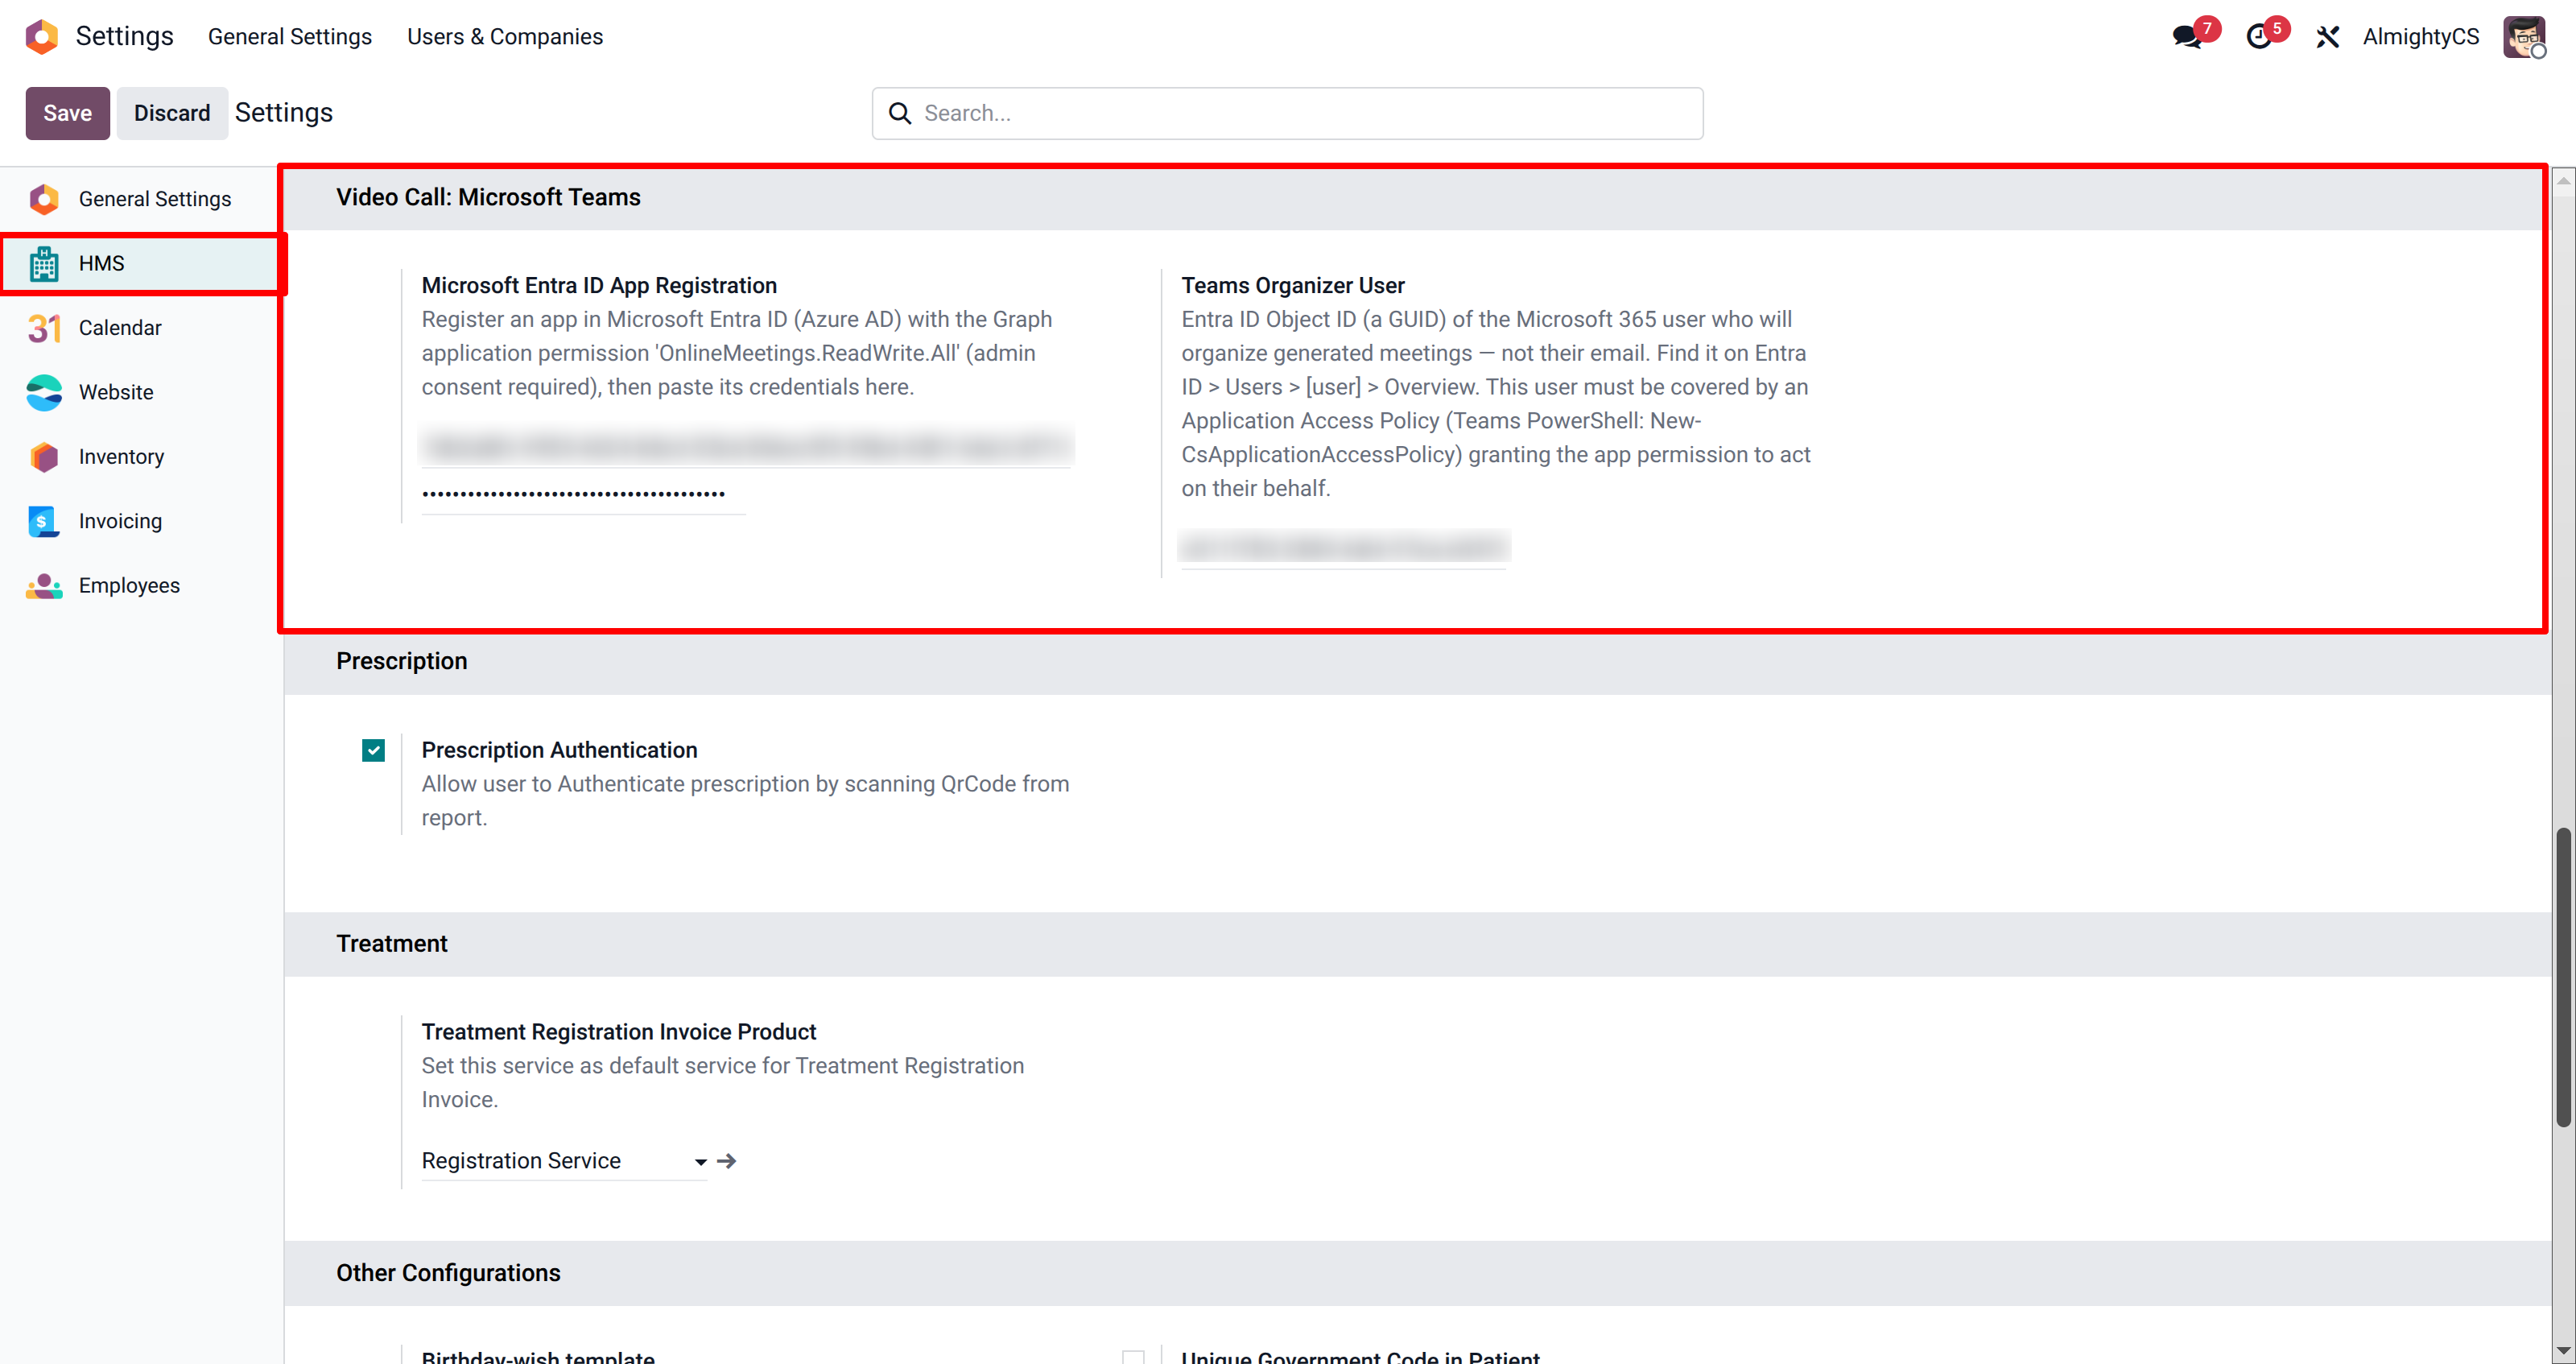Select the Invoicing settings tab
2576x1364 pixels.
(142, 521)
